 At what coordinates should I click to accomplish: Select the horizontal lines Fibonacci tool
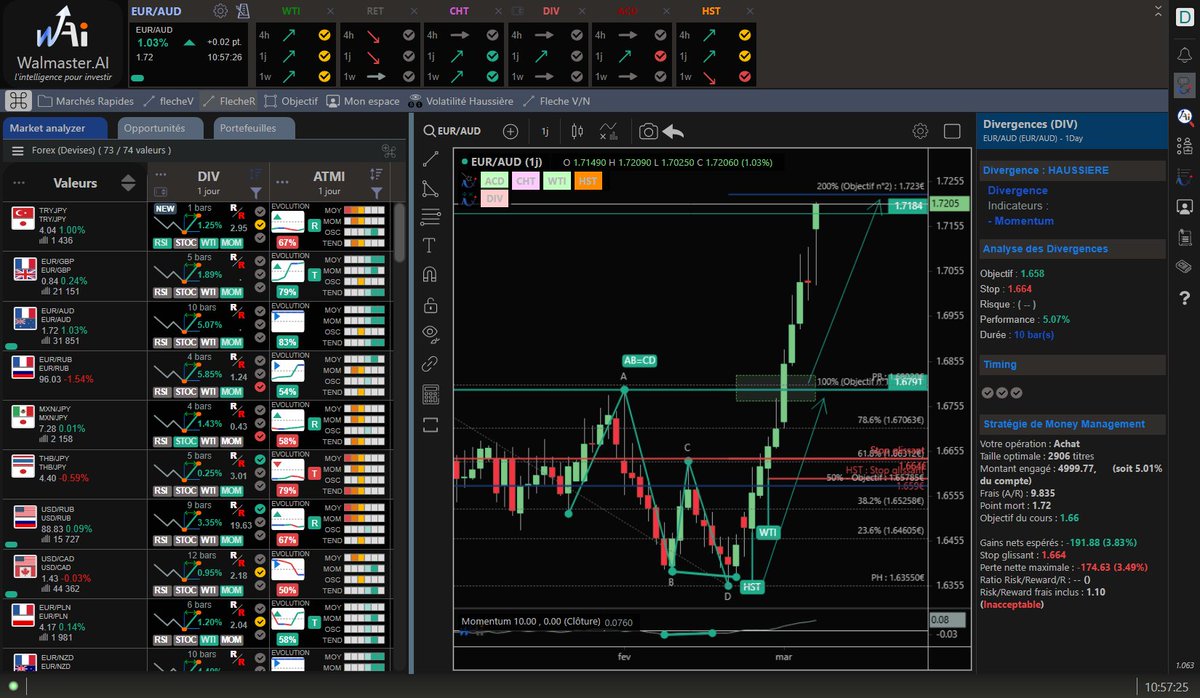click(x=431, y=216)
